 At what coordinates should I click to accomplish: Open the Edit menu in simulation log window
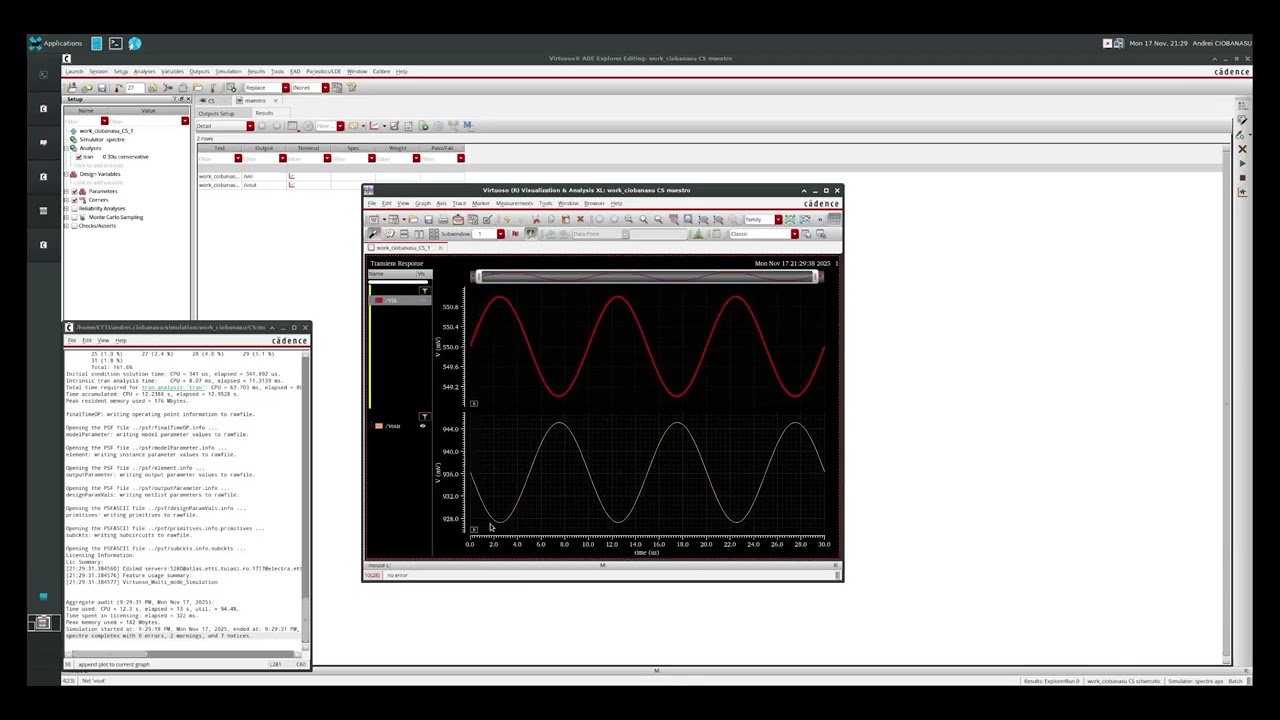point(87,341)
